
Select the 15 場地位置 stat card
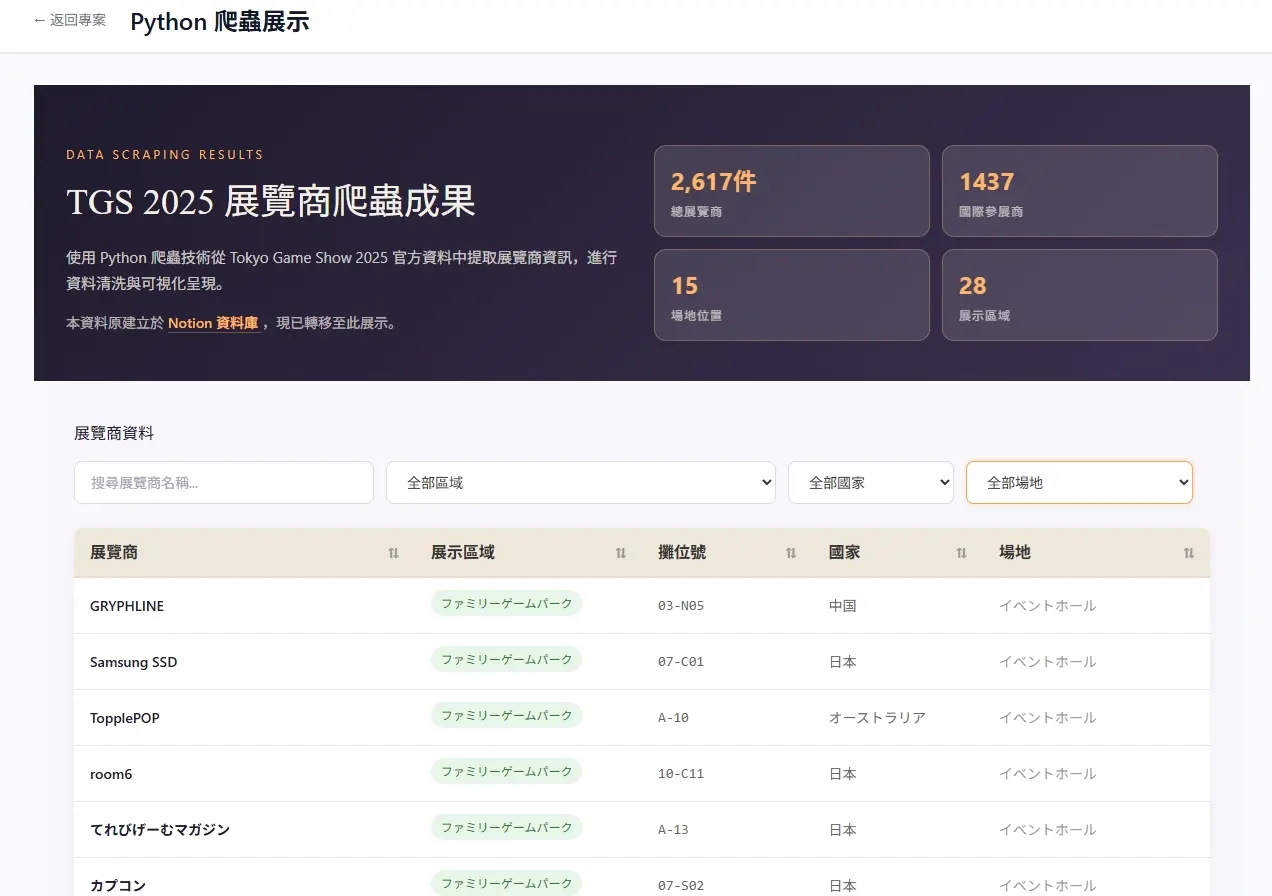pos(792,295)
